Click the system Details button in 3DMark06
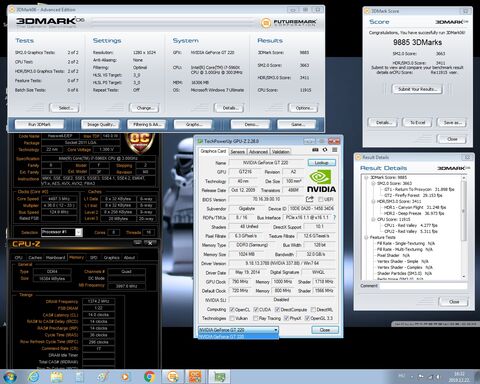480x384 pixels. pos(229,108)
